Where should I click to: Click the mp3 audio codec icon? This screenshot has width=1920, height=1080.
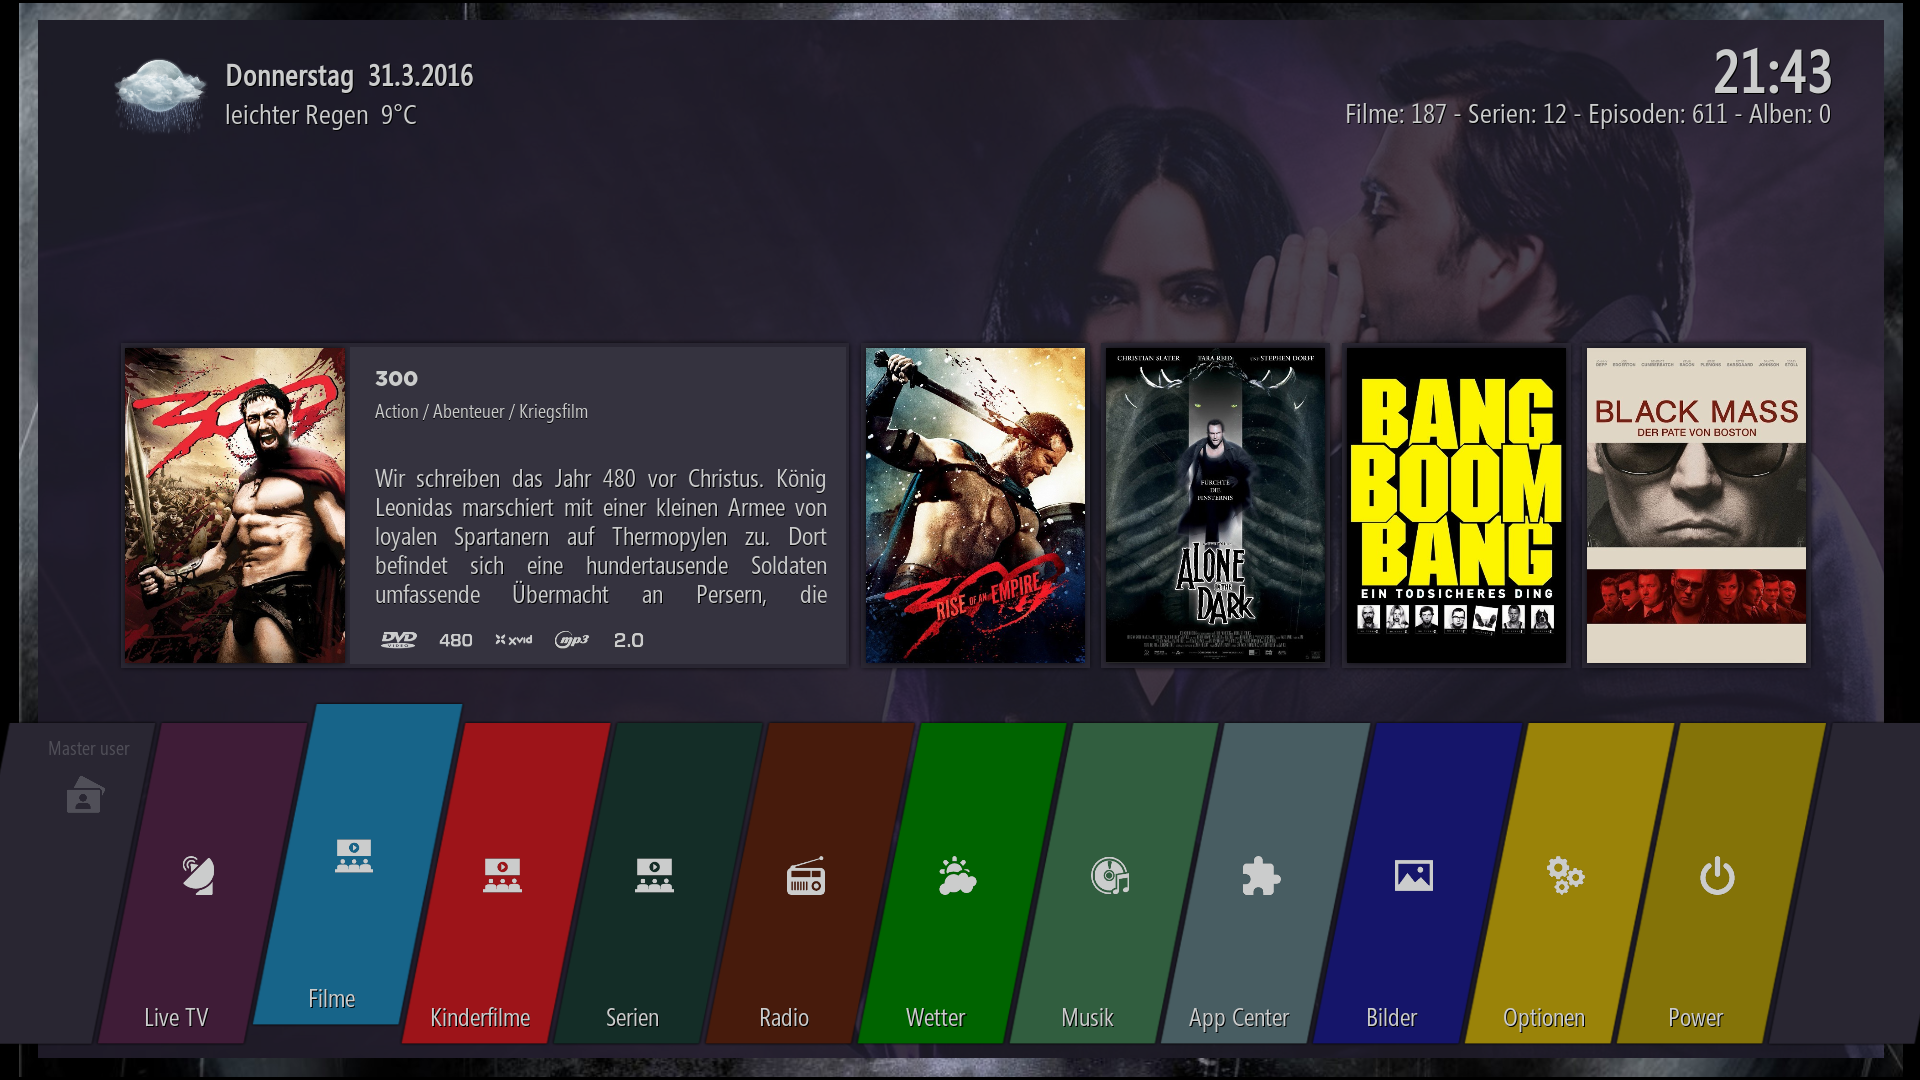click(x=572, y=640)
